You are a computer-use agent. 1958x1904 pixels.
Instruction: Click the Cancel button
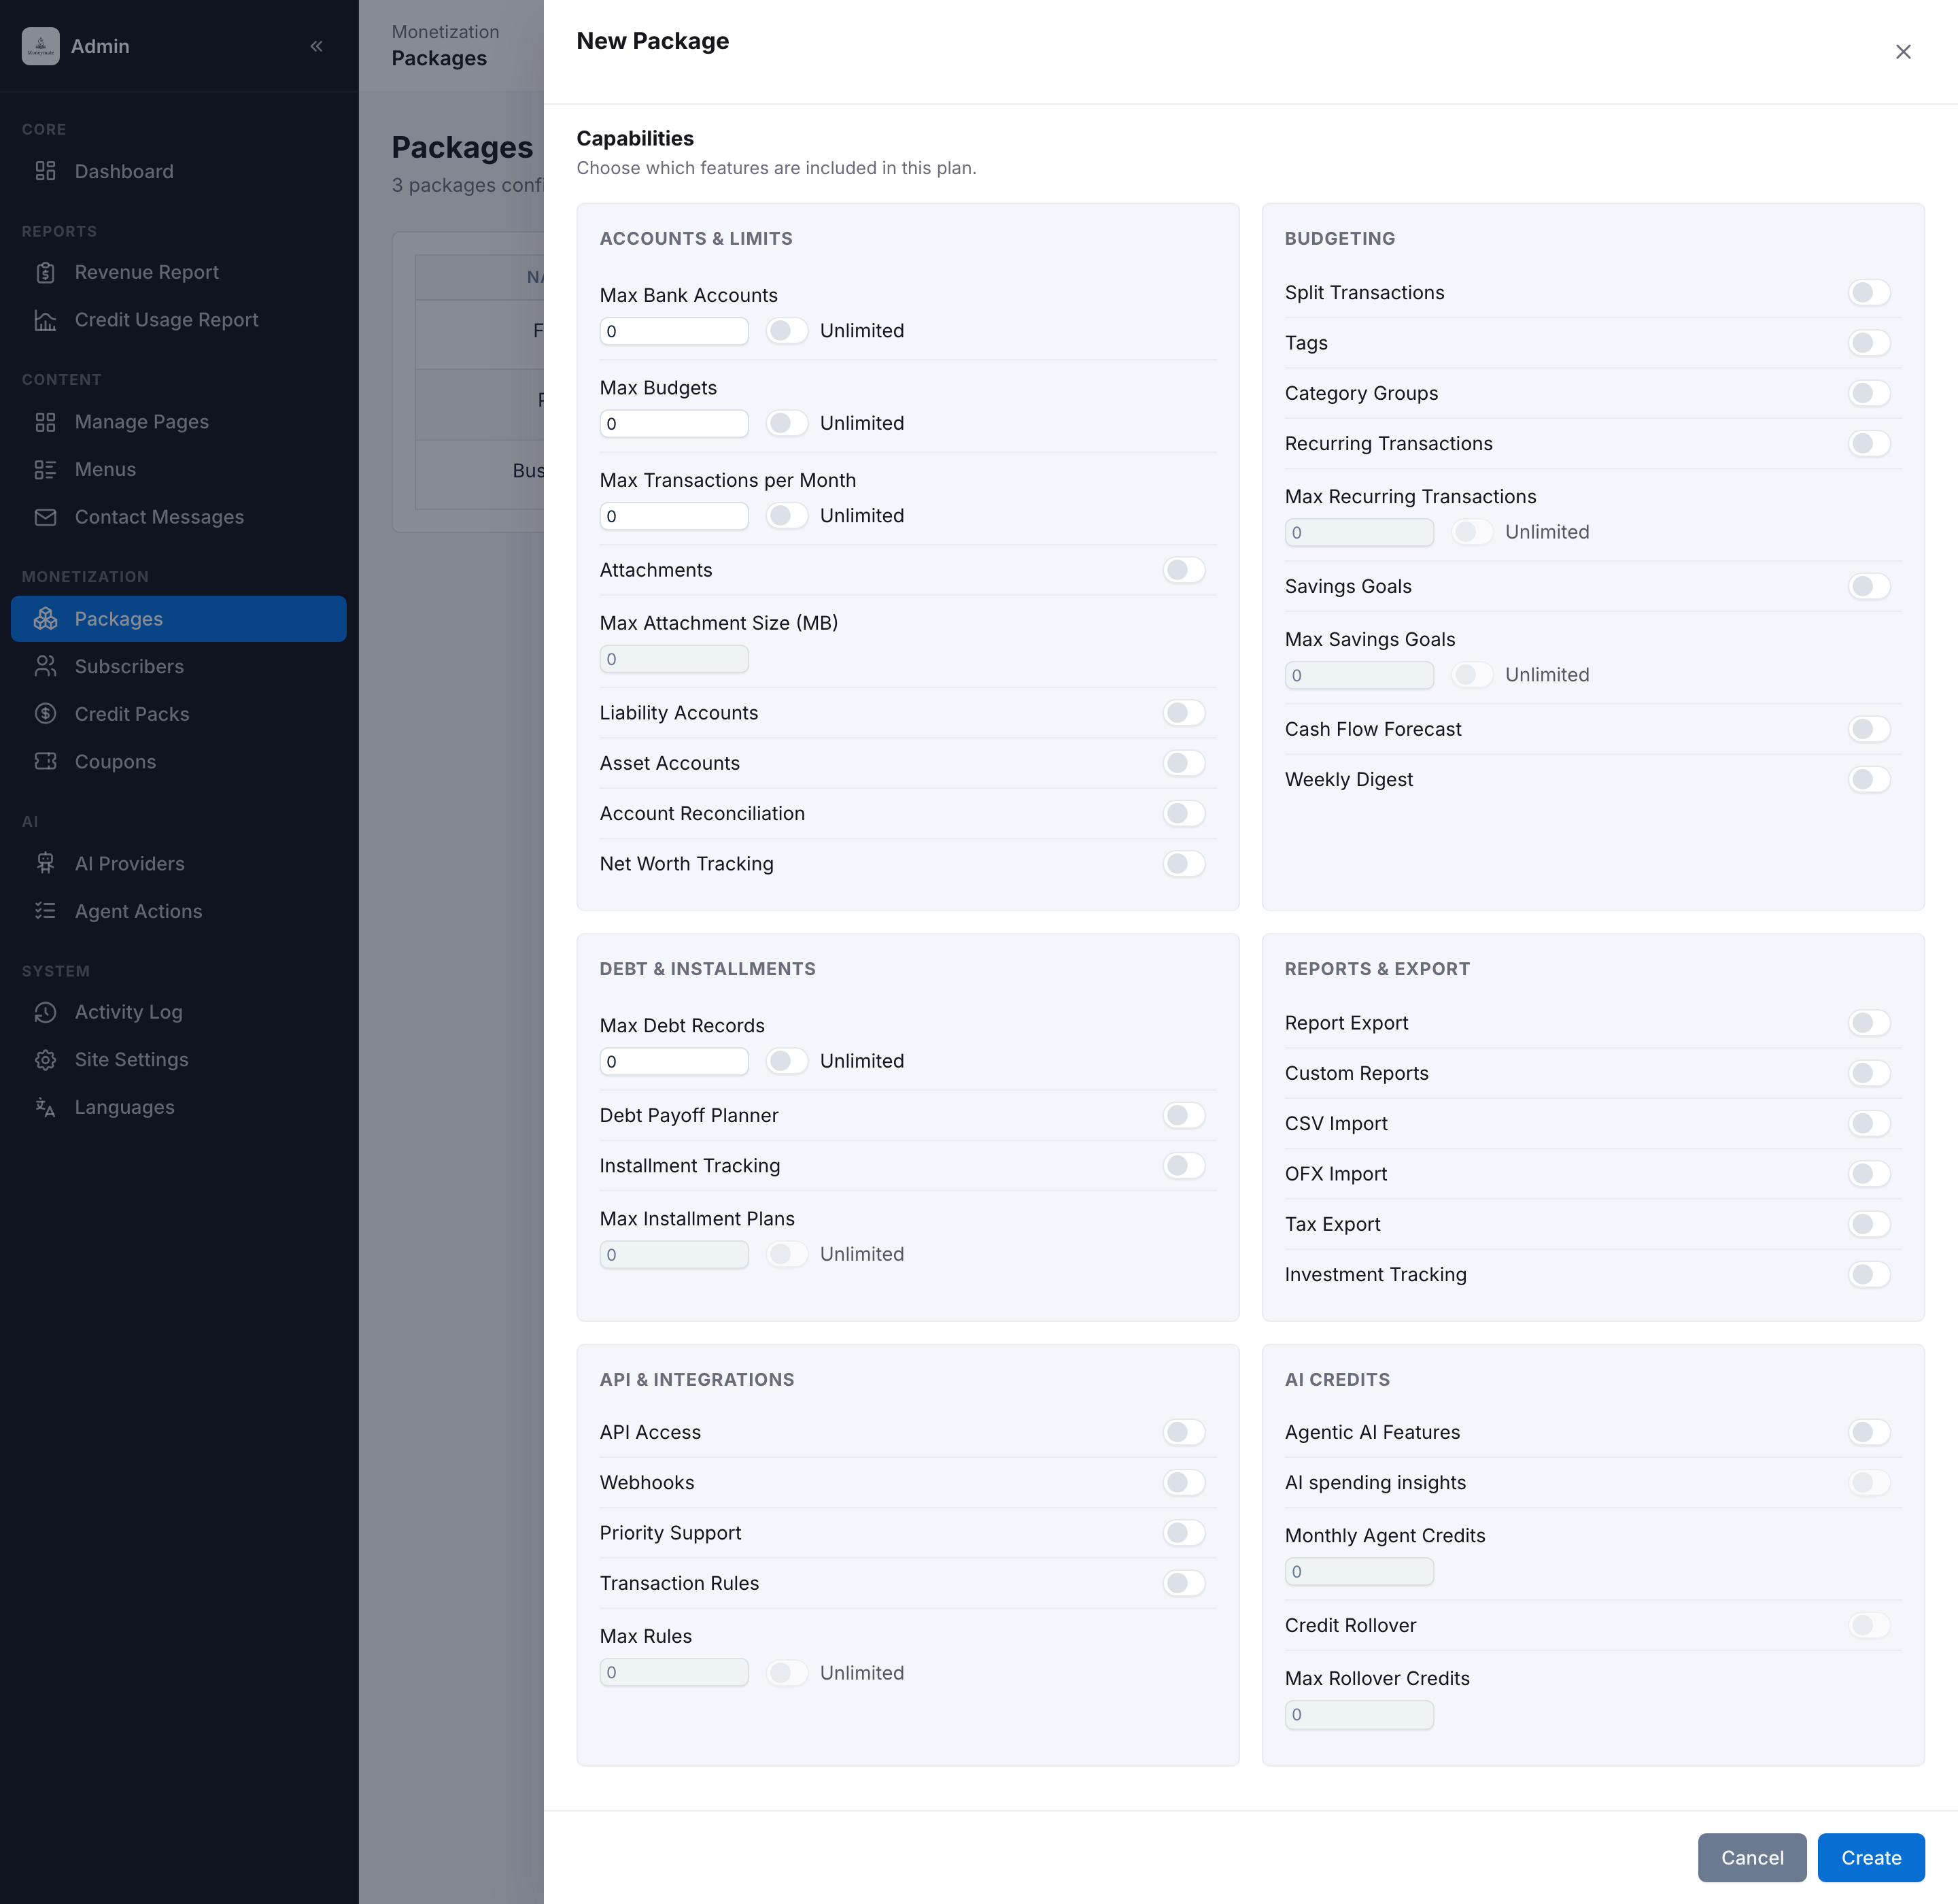click(x=1752, y=1858)
